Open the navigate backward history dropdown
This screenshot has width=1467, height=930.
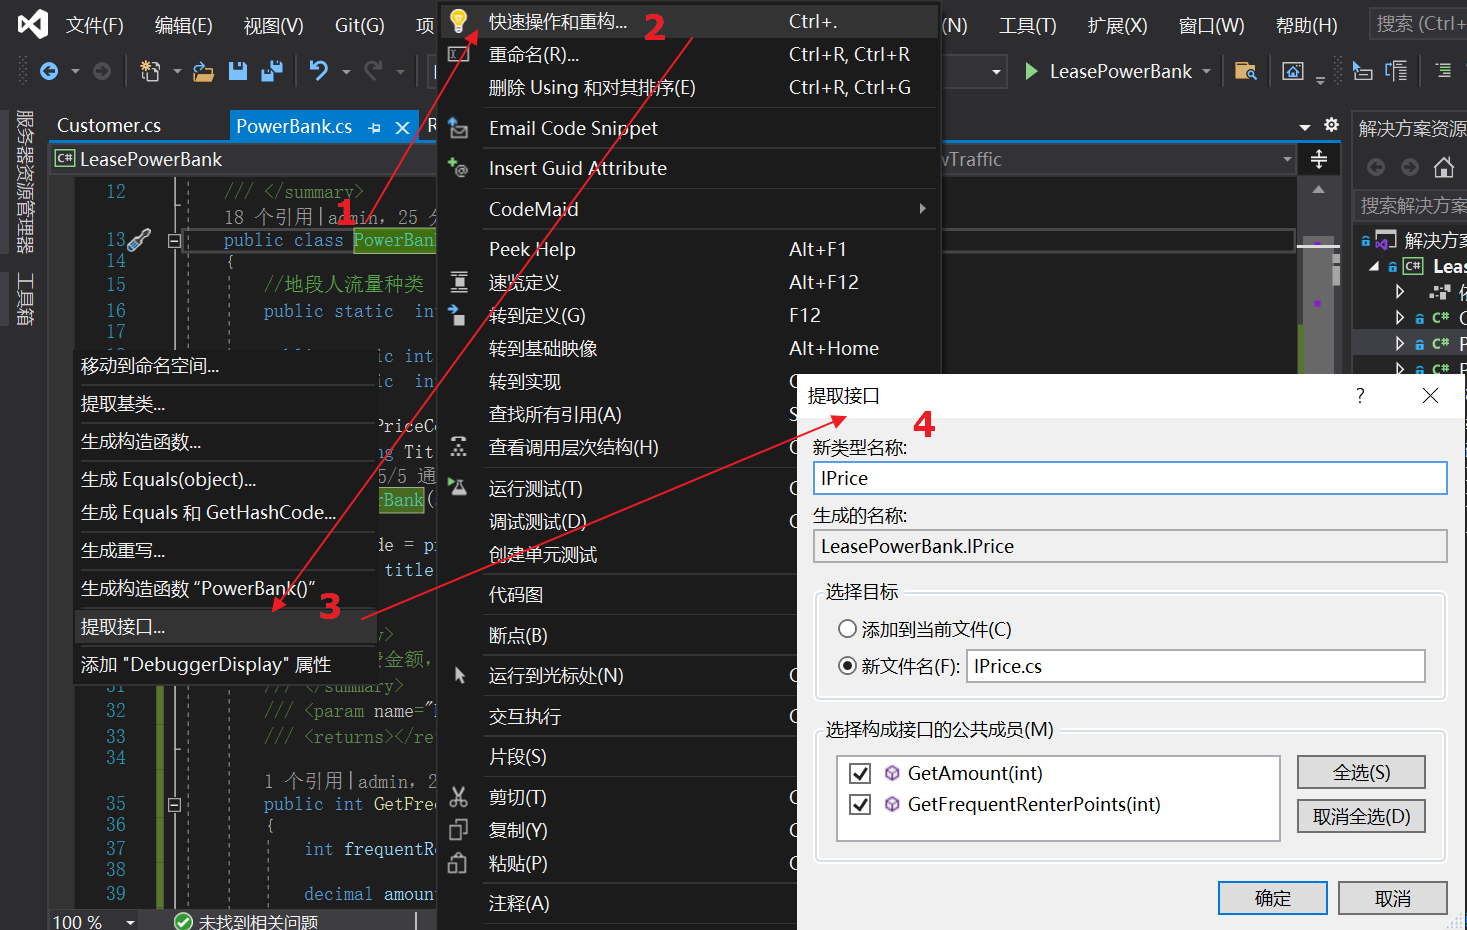(75, 71)
